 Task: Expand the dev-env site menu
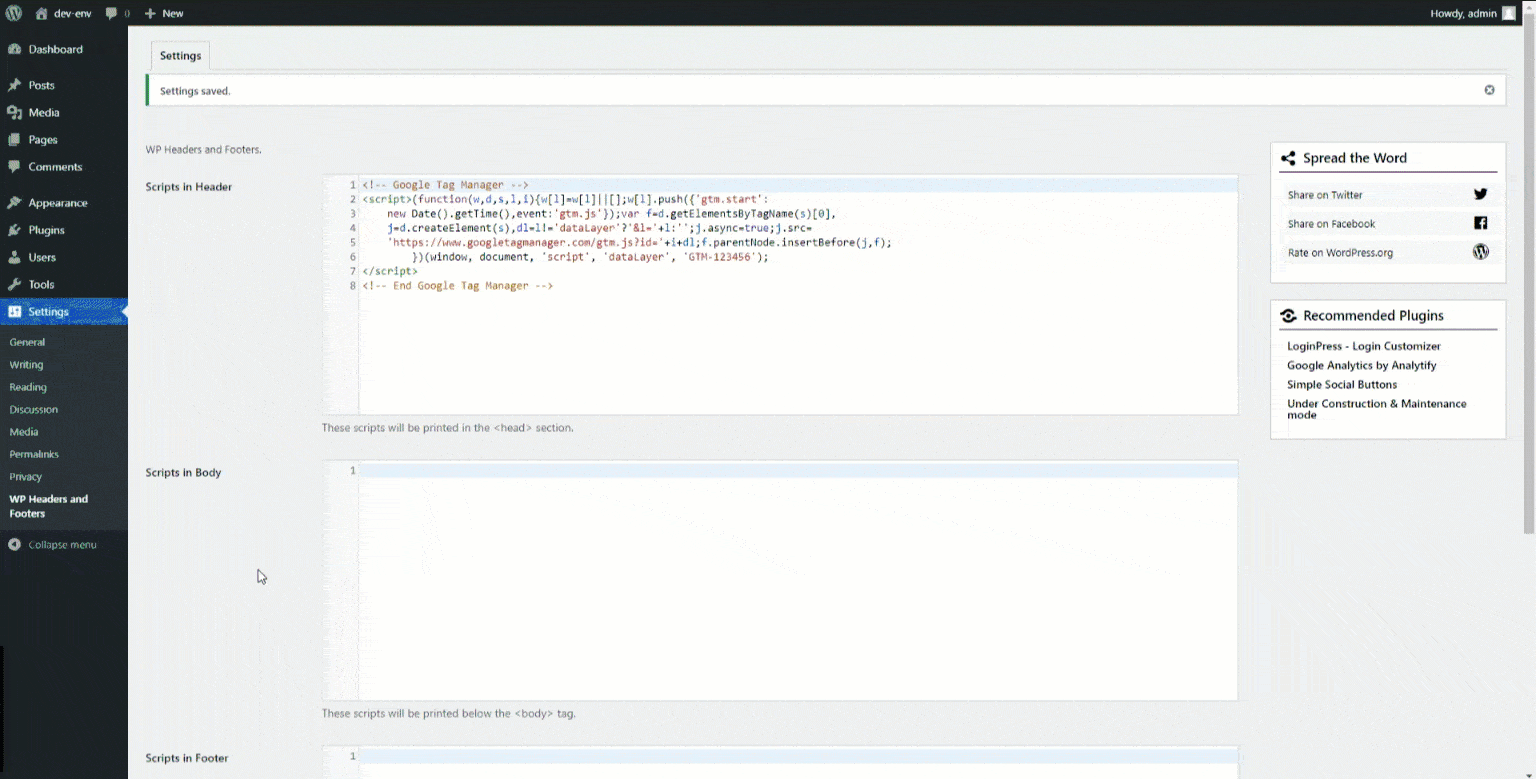pos(62,13)
